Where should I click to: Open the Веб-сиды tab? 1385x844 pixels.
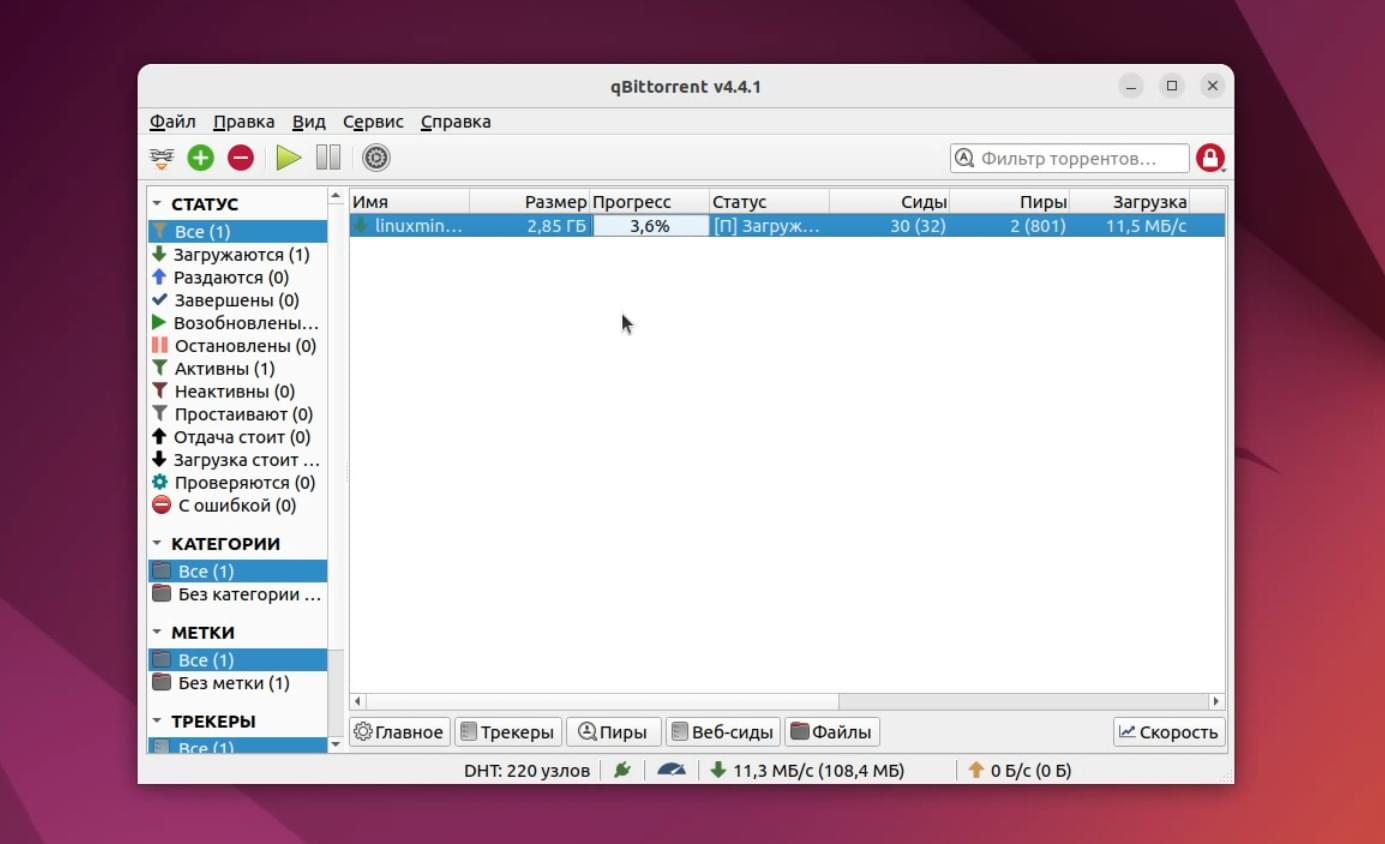click(723, 732)
